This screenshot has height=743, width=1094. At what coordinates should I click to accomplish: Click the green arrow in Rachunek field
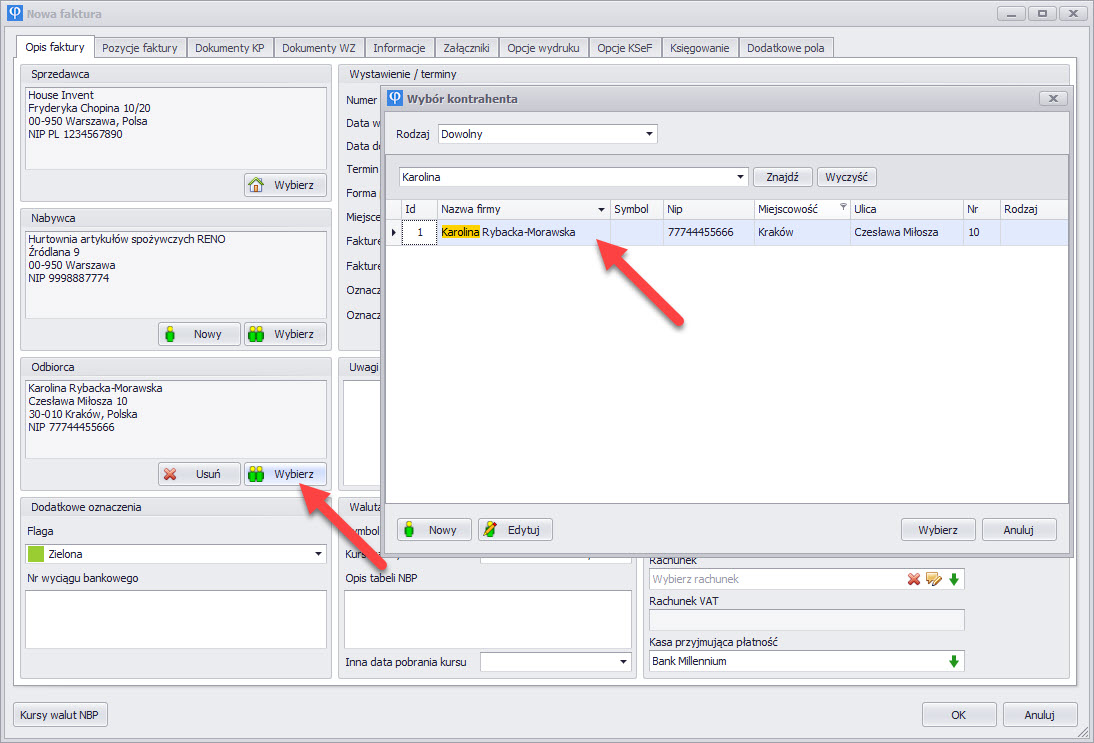pyautogui.click(x=953, y=579)
